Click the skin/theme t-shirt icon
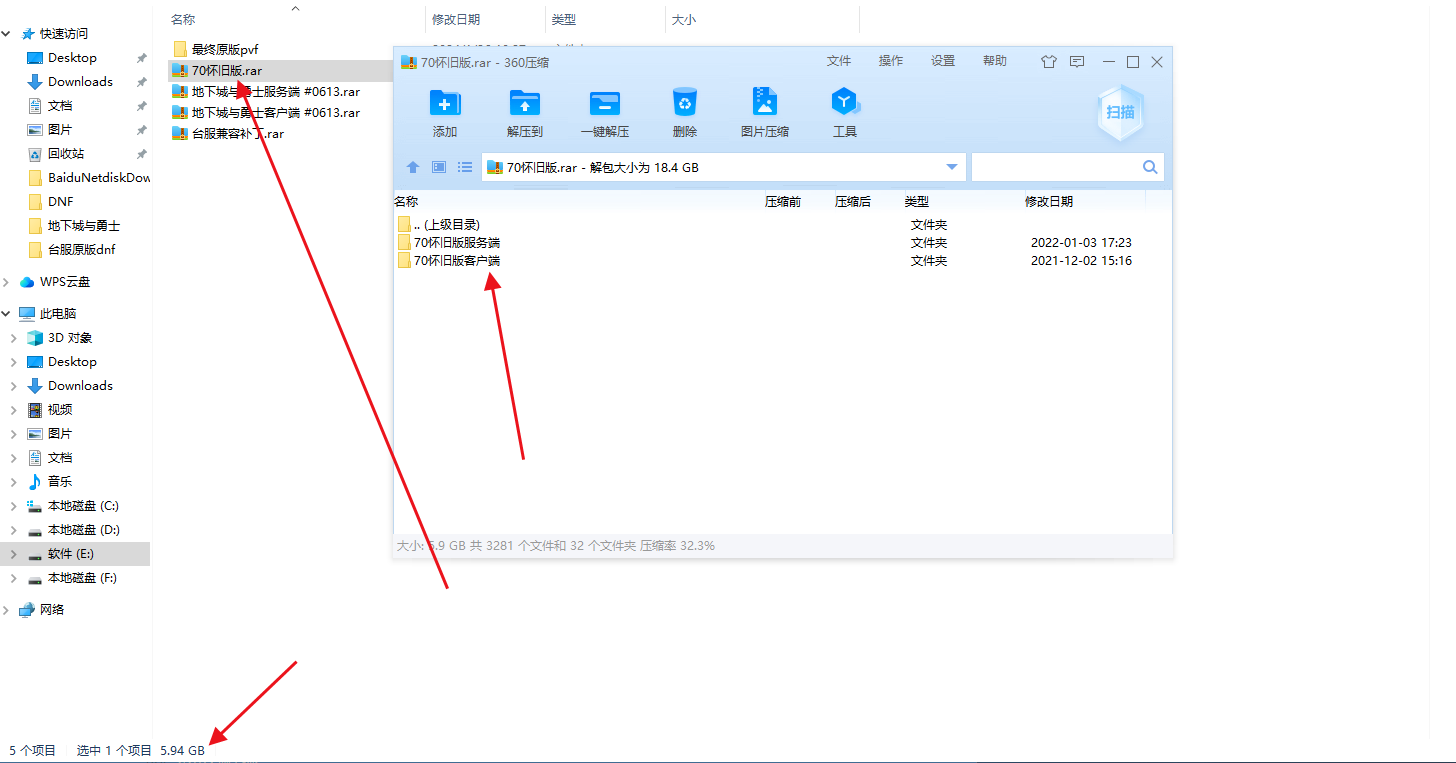Viewport: 1456px width, 763px height. click(x=1048, y=61)
